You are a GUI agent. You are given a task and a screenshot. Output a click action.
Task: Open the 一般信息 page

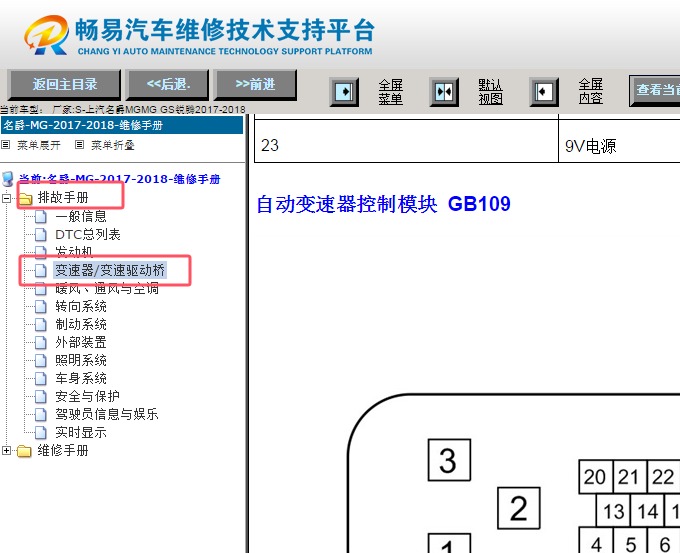pos(81,216)
